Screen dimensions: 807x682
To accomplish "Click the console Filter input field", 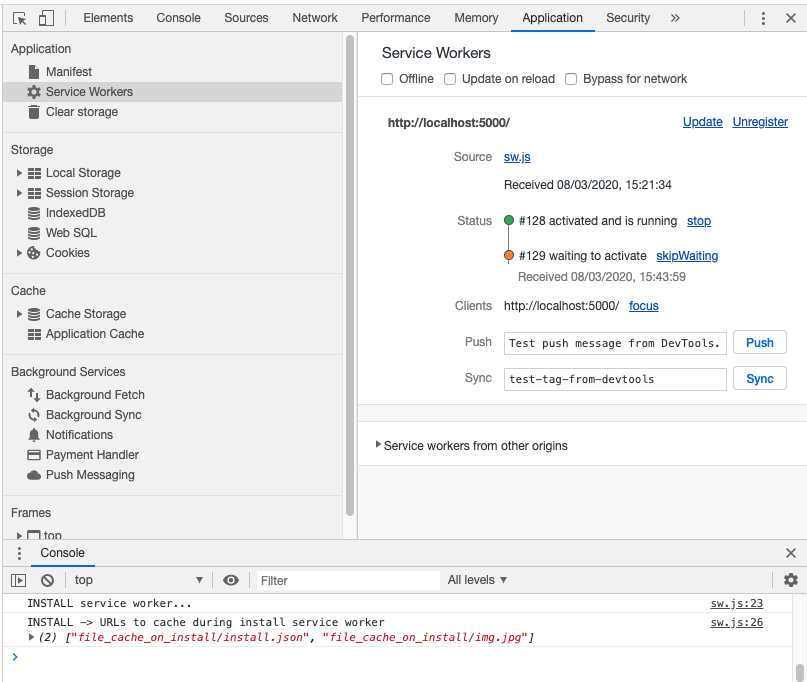I will (x=346, y=580).
